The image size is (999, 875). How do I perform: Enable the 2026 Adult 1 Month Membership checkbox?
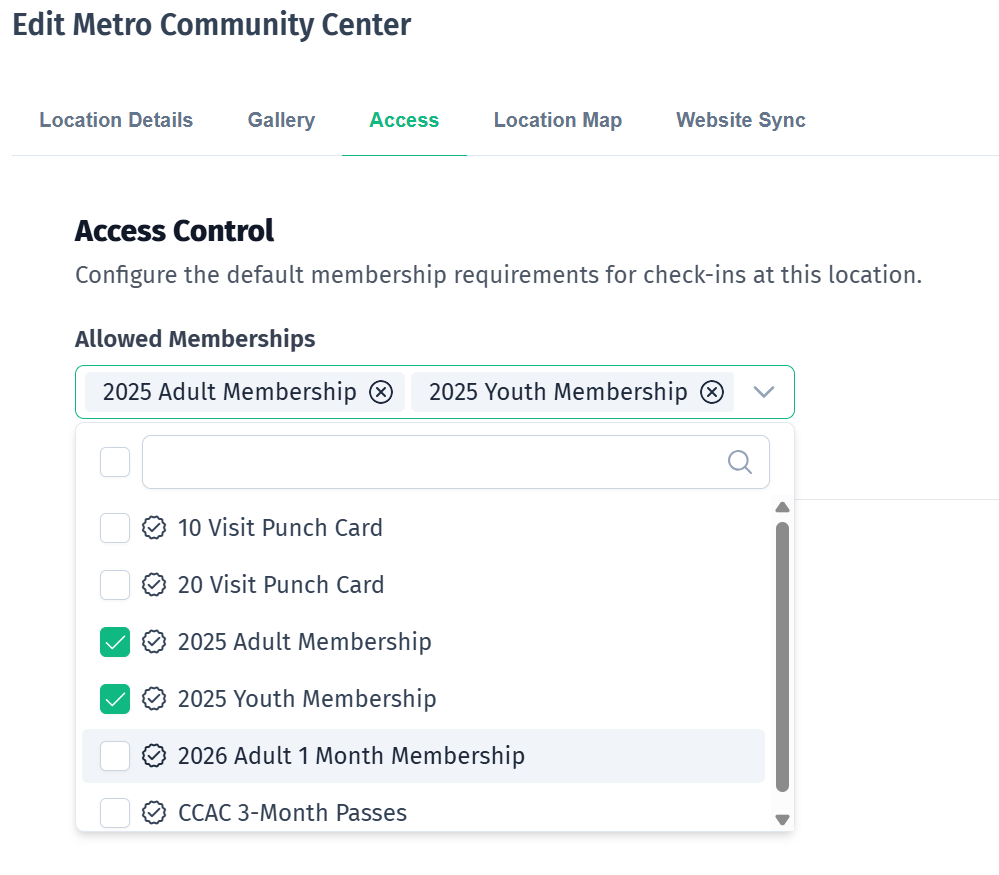click(115, 756)
